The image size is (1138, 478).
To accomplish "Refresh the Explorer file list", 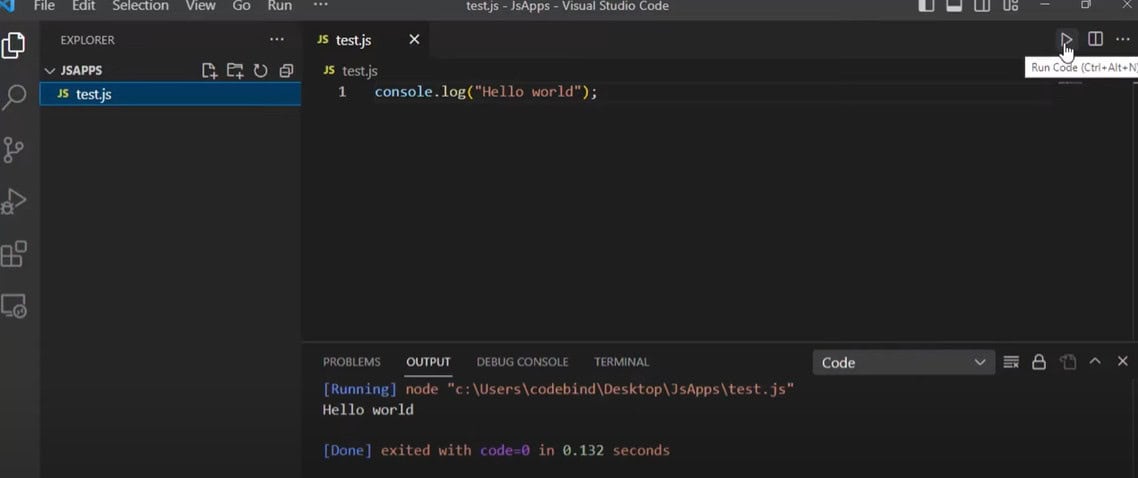I will click(261, 71).
